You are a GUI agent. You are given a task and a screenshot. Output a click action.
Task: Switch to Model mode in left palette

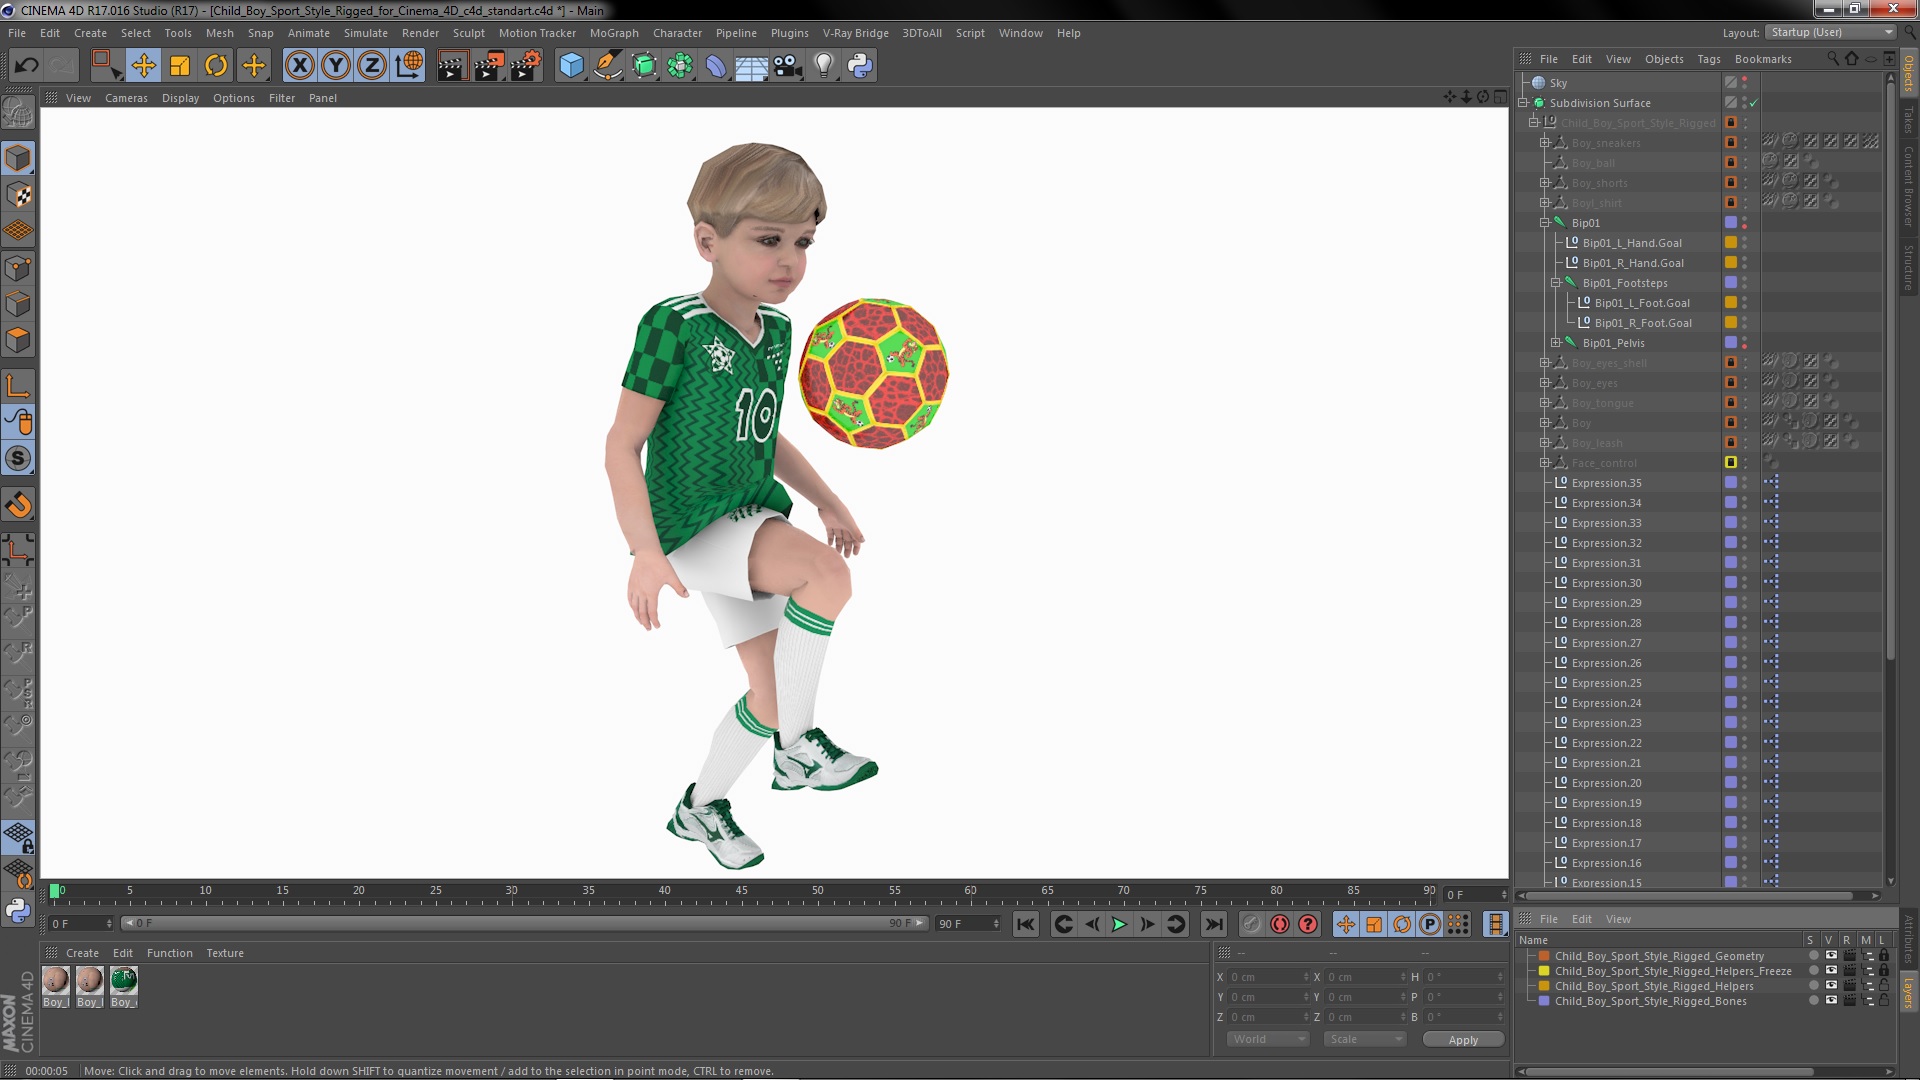[18, 158]
